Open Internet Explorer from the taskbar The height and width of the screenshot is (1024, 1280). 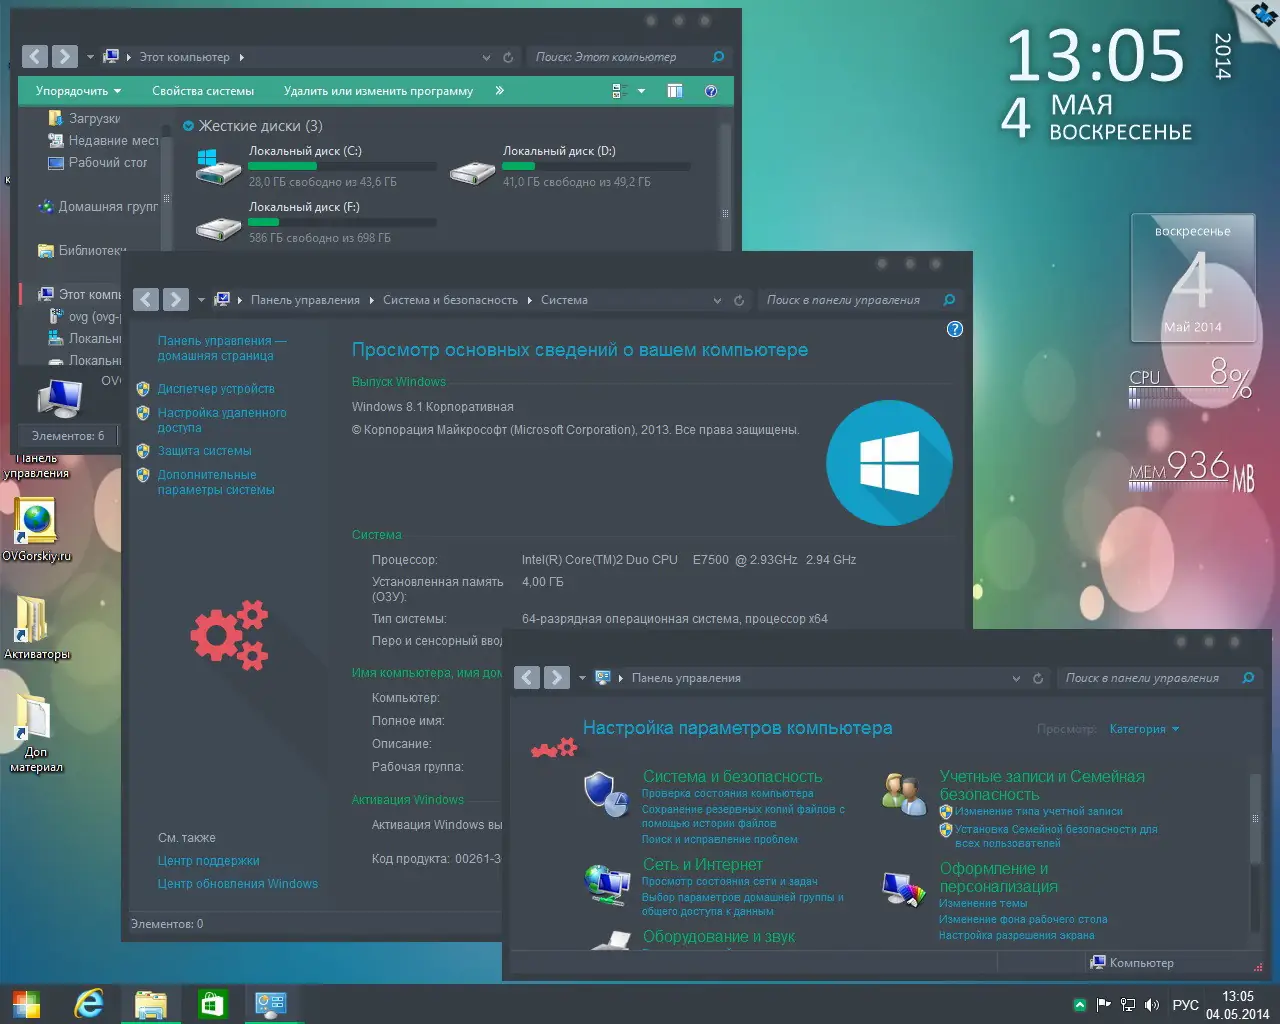(x=89, y=1003)
